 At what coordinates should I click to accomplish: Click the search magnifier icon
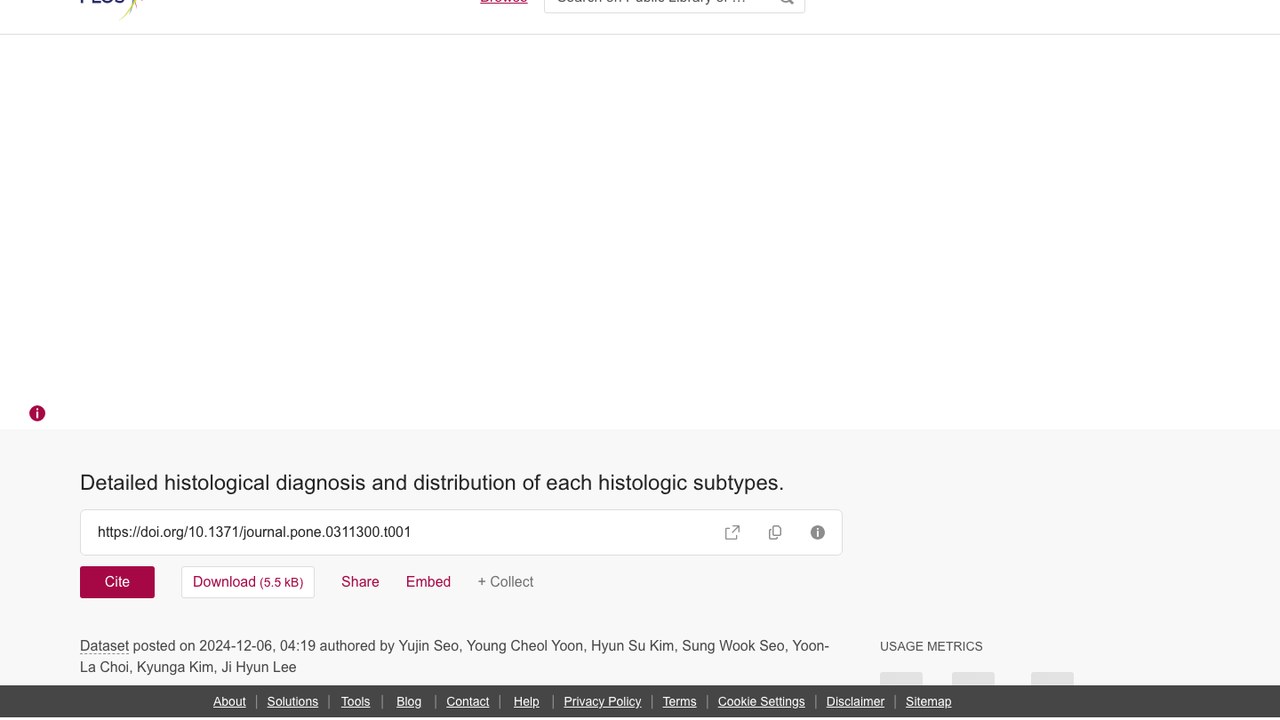click(787, 3)
